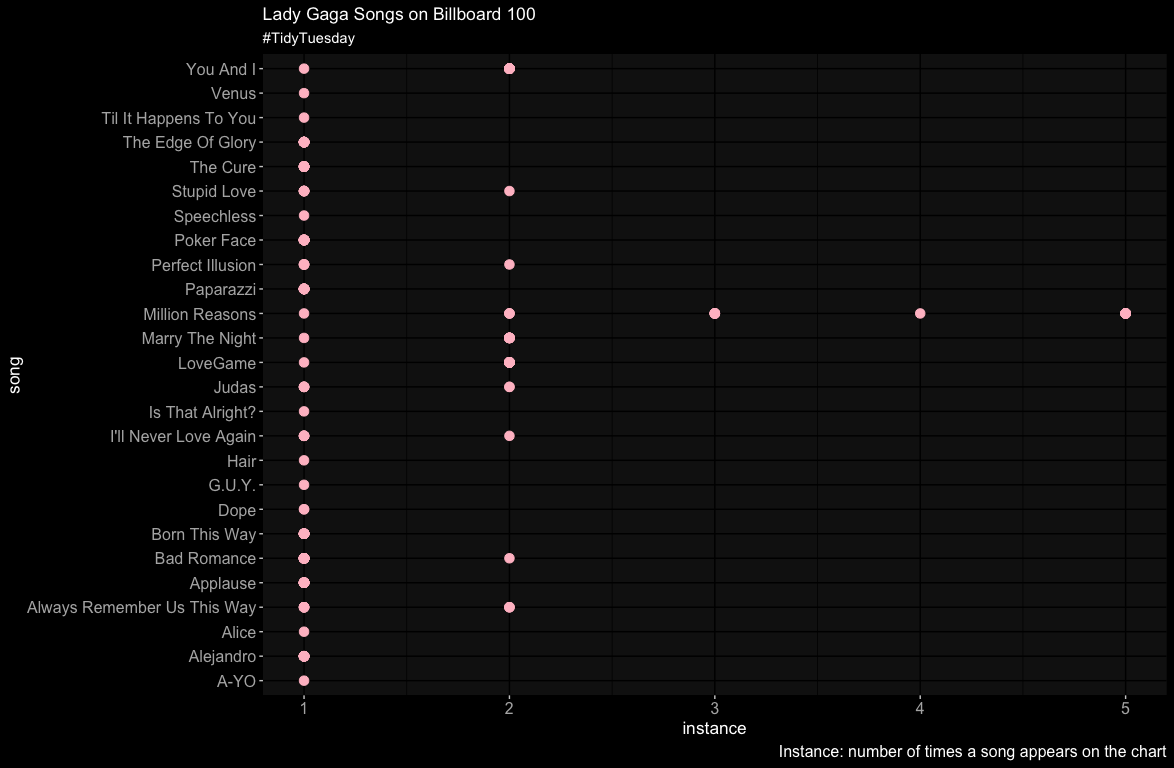
Task: Select the 'Is That Alright?' label
Action: pyautogui.click(x=202, y=412)
